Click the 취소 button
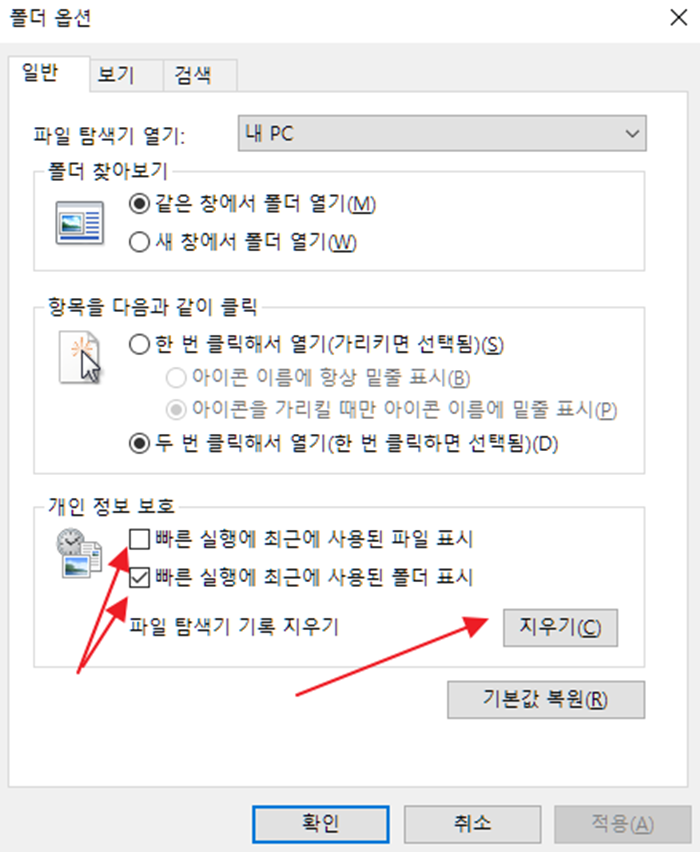The width and height of the screenshot is (700, 852). tap(472, 824)
